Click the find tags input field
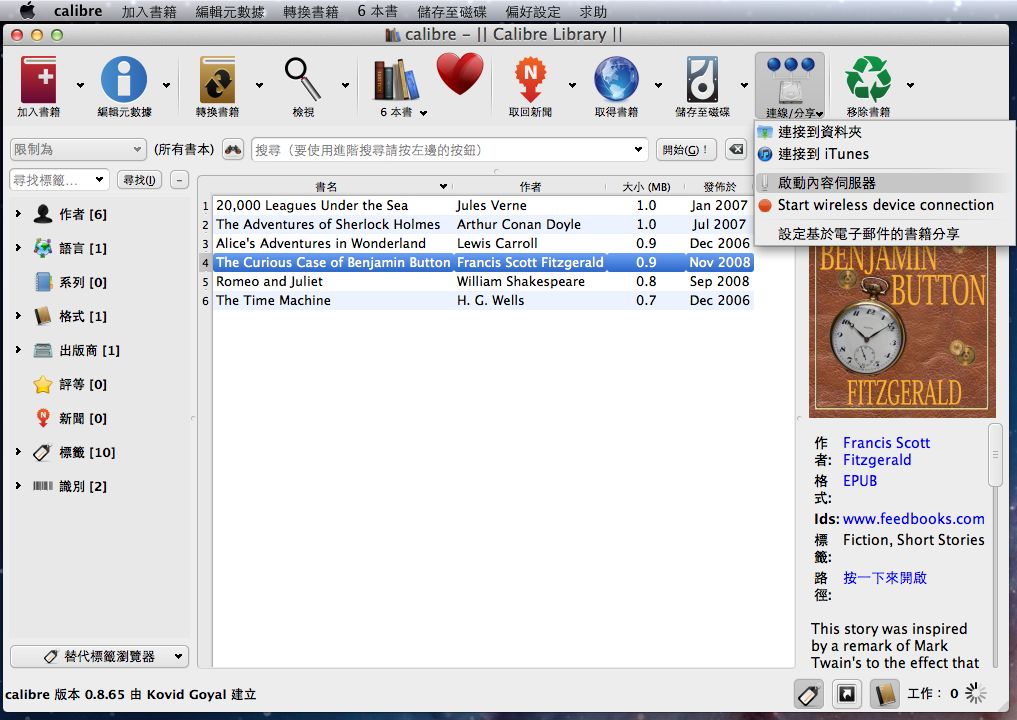 pos(59,180)
